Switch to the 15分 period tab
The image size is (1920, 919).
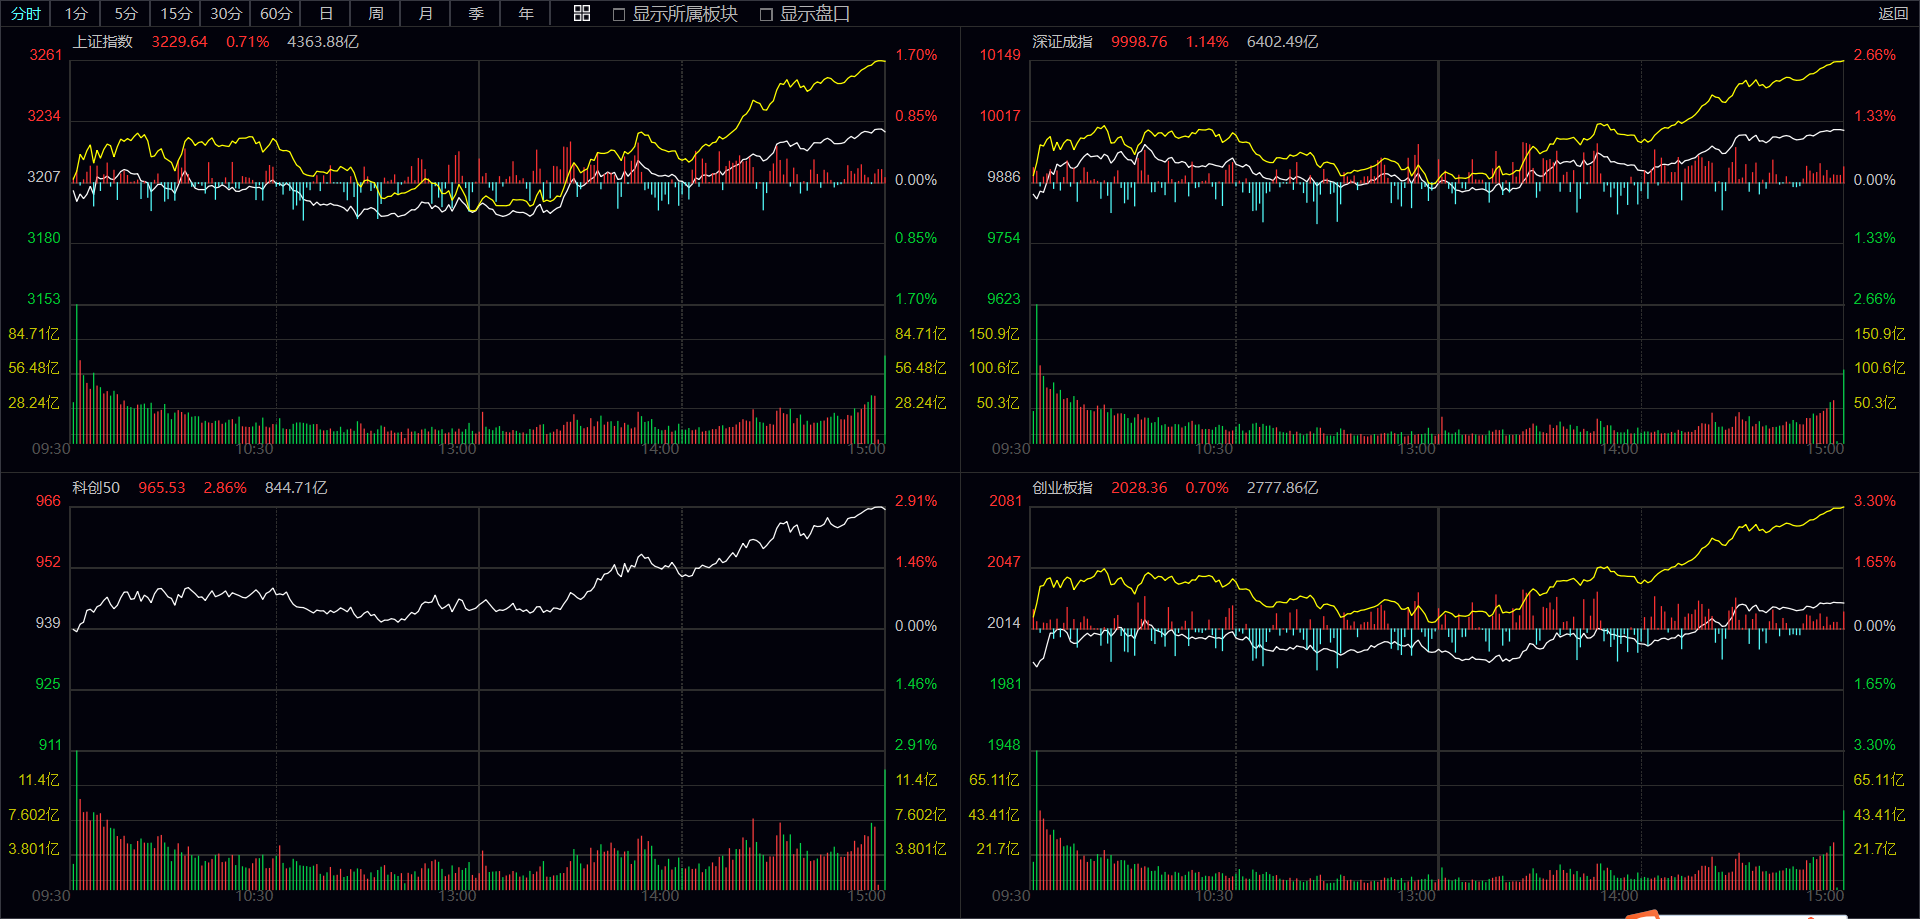[x=176, y=14]
